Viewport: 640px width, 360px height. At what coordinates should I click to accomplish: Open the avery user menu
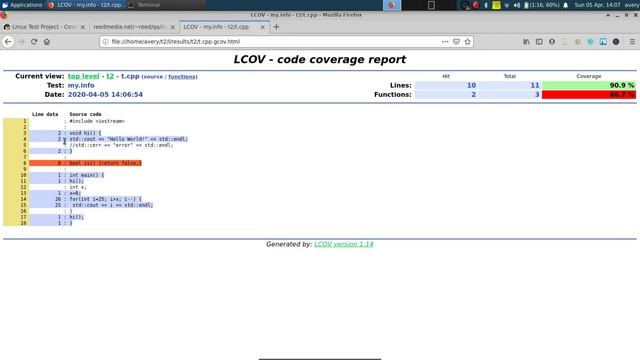[632, 5]
